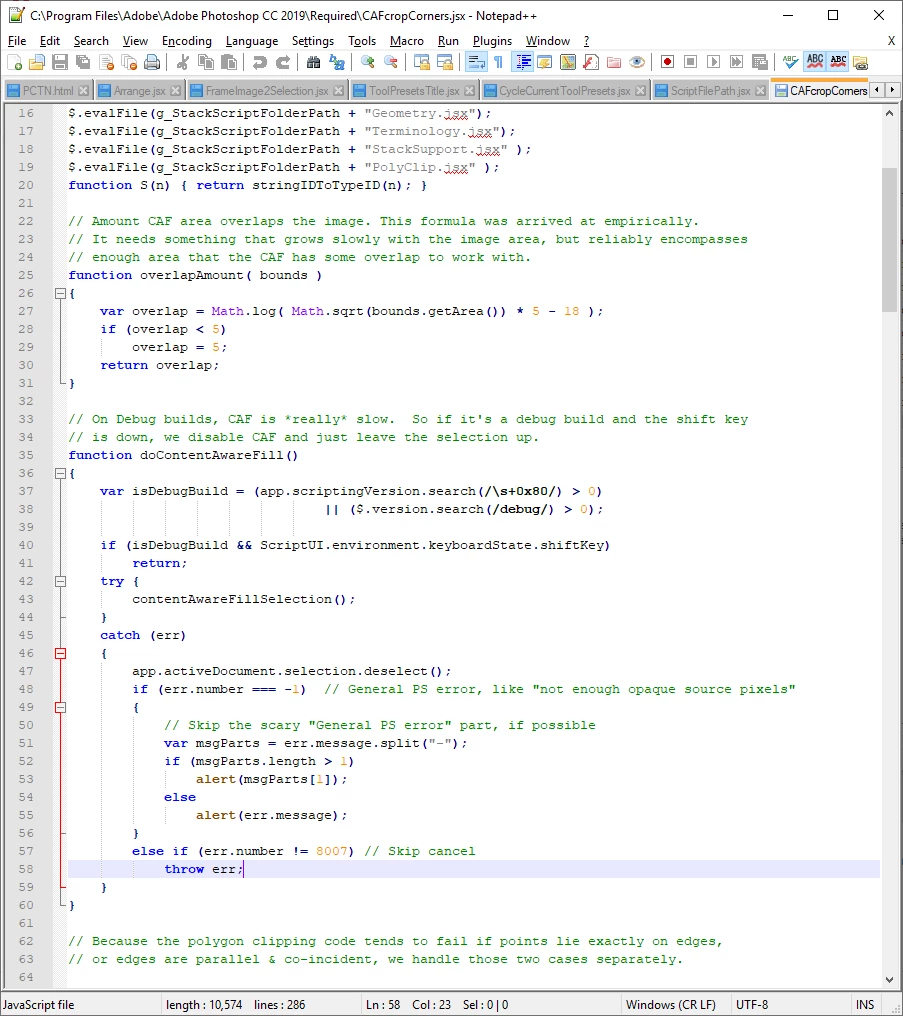This screenshot has width=903, height=1016.
Task: Click the Save All toolbar icon
Action: pyautogui.click(x=83, y=62)
